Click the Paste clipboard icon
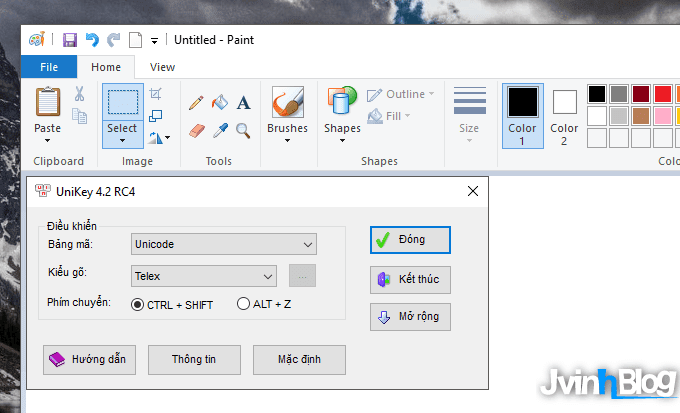 [48, 102]
